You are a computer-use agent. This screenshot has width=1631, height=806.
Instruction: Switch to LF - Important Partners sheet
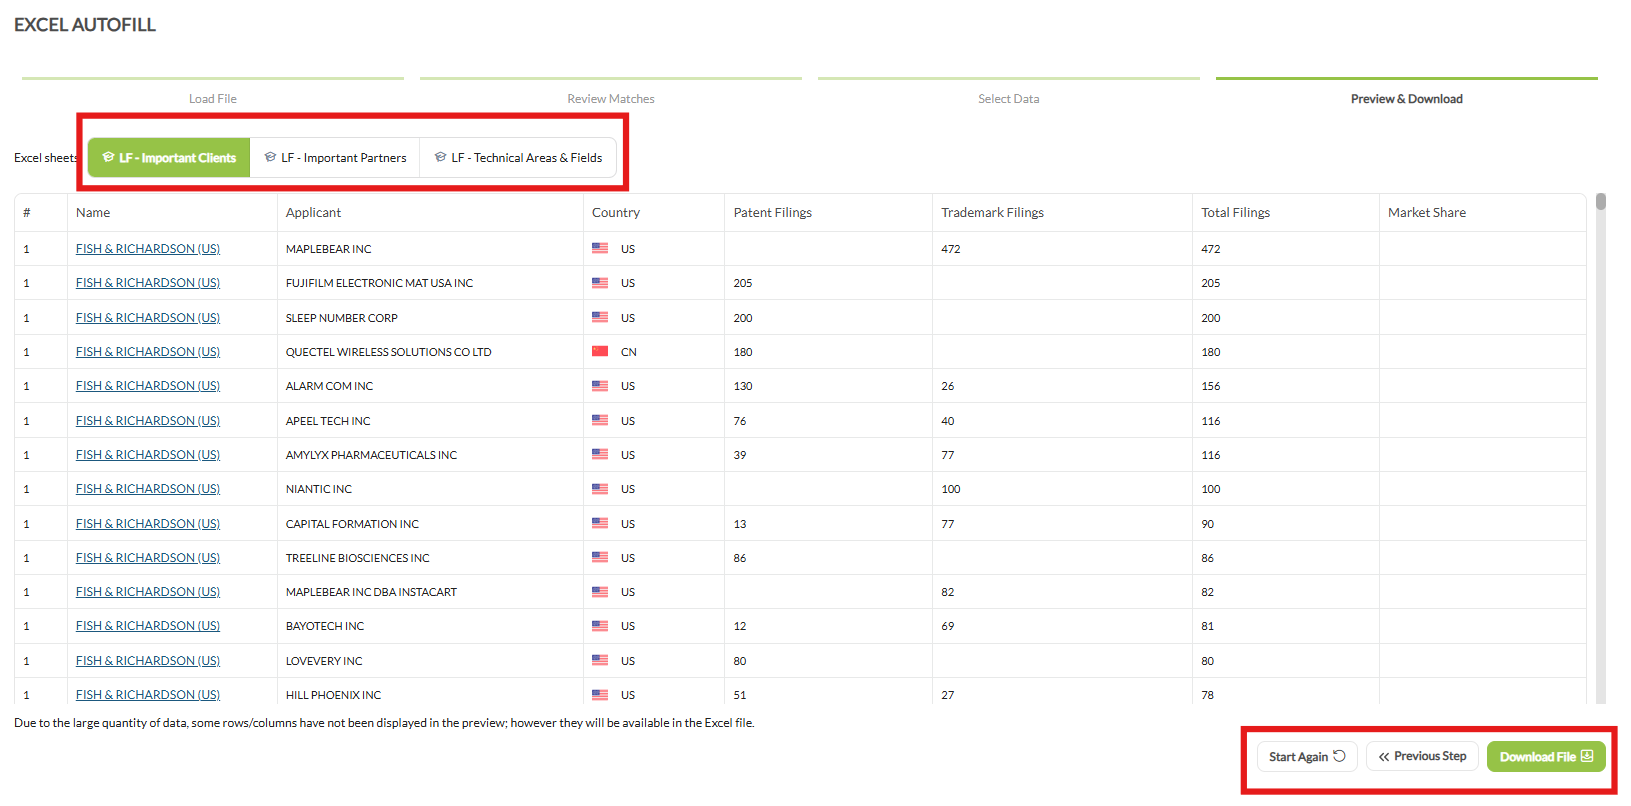335,158
